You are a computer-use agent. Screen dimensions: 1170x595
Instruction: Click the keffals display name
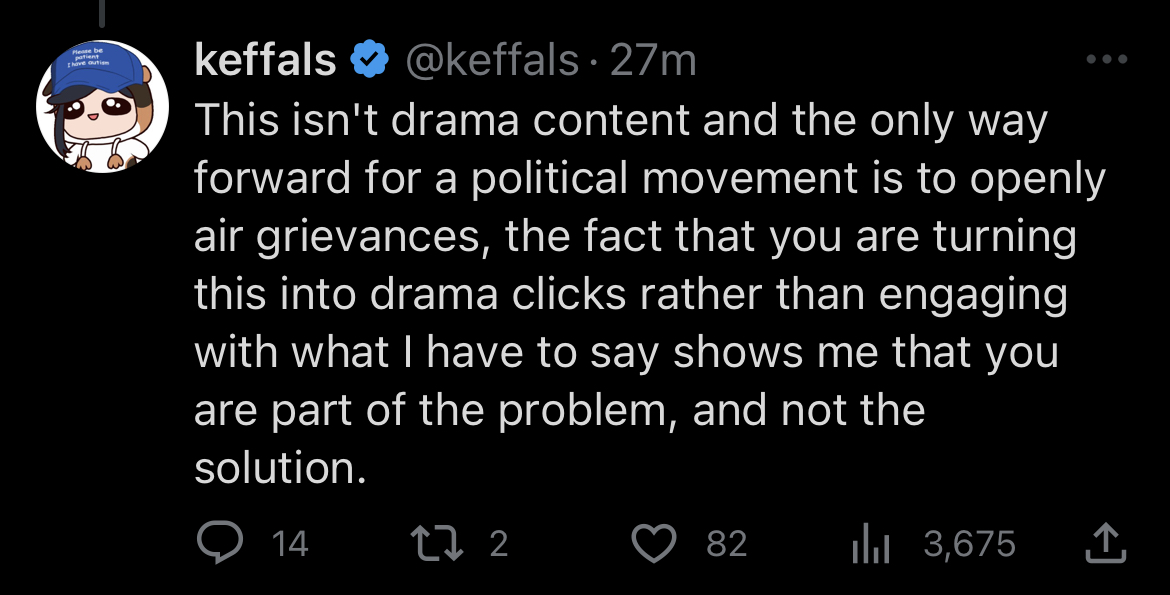(266, 60)
